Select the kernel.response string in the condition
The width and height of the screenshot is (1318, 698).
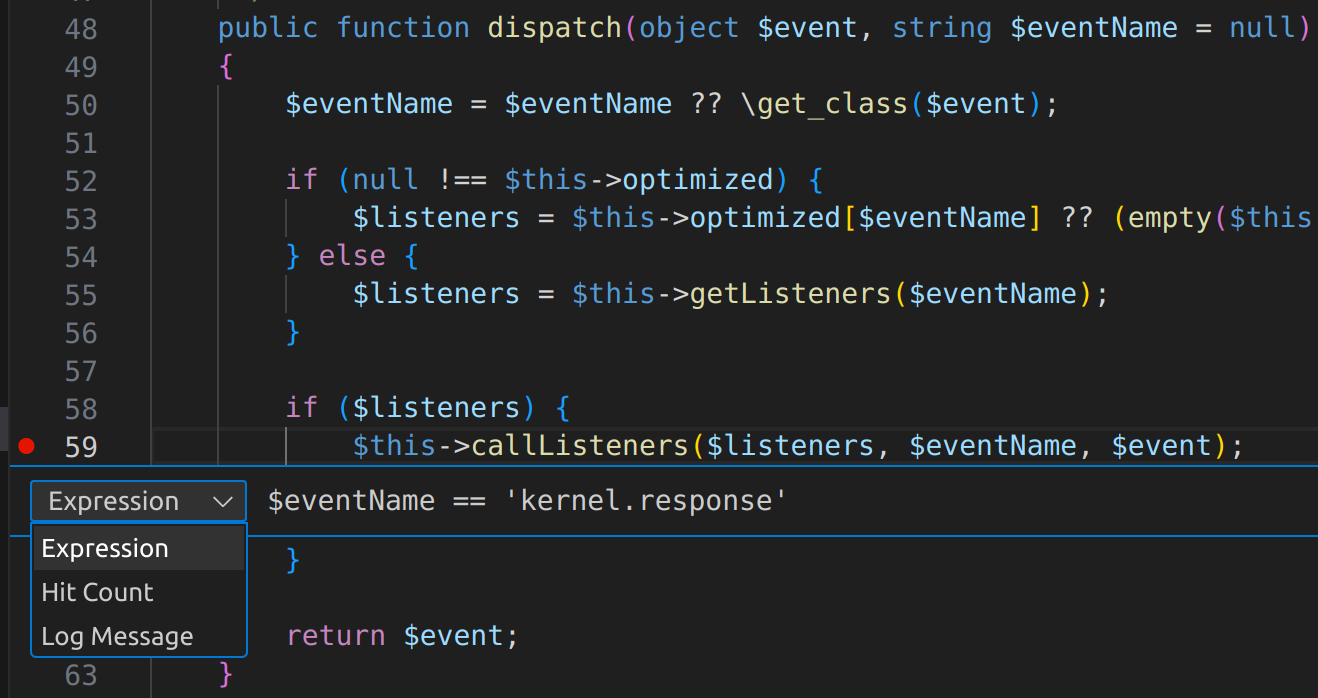click(648, 500)
